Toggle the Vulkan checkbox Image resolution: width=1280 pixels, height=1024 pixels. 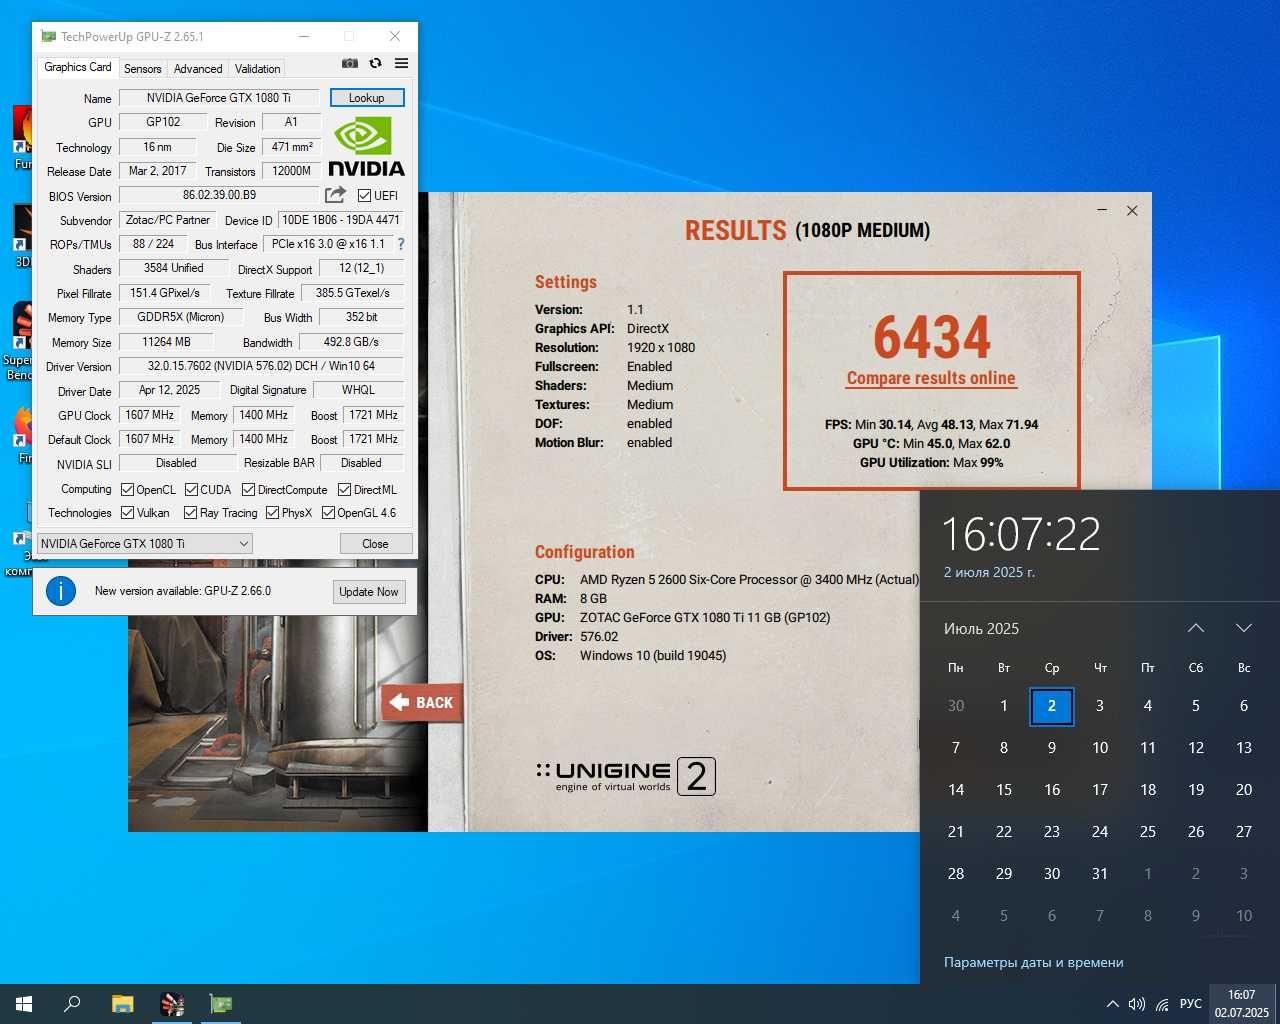(x=127, y=513)
